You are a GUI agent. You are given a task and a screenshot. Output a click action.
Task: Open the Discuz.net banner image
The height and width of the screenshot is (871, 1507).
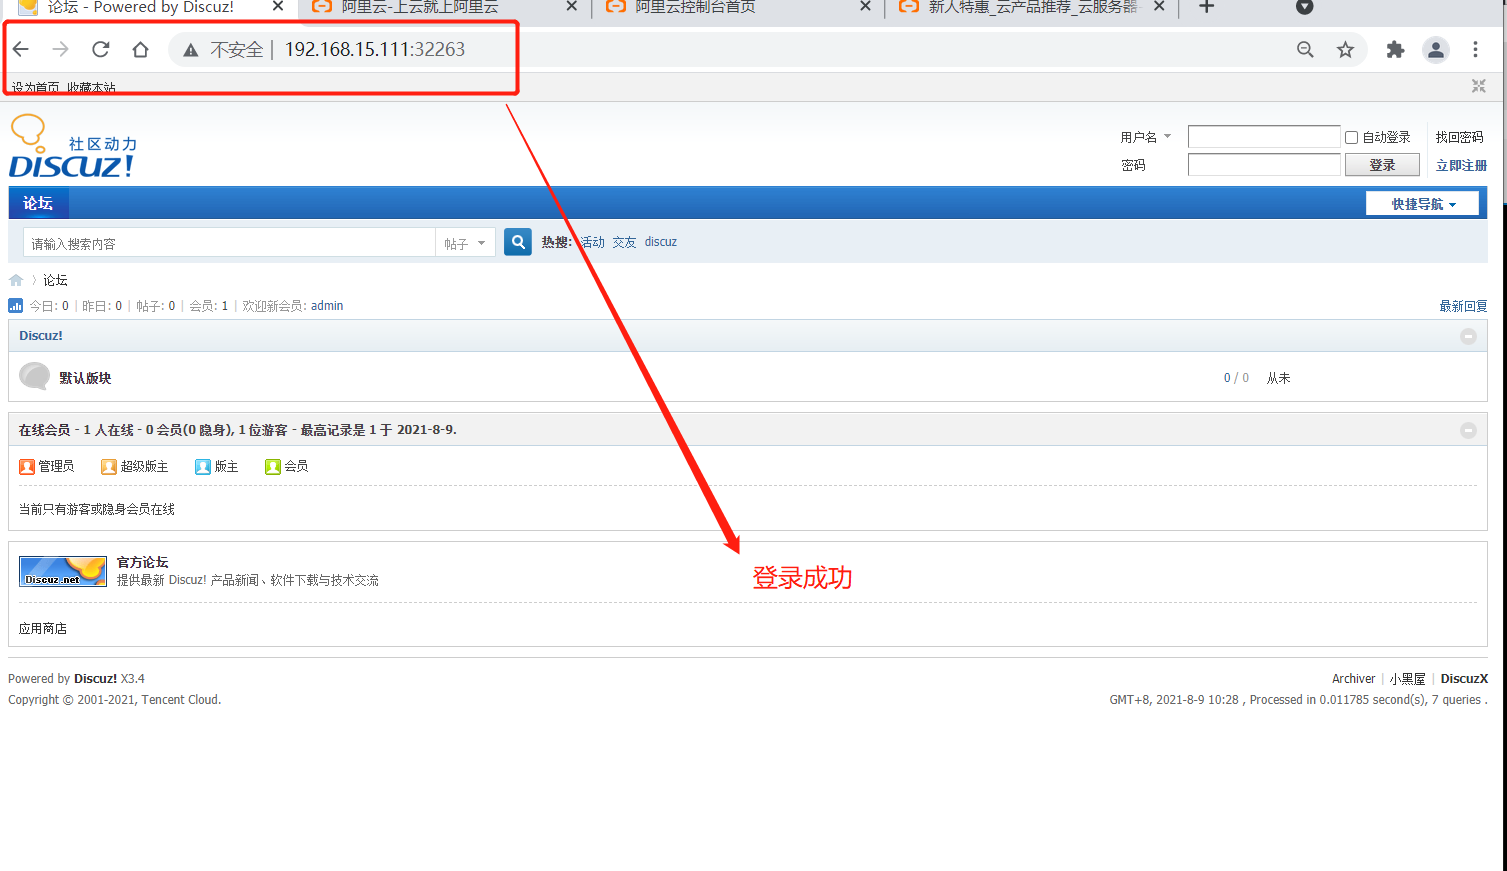tap(63, 571)
